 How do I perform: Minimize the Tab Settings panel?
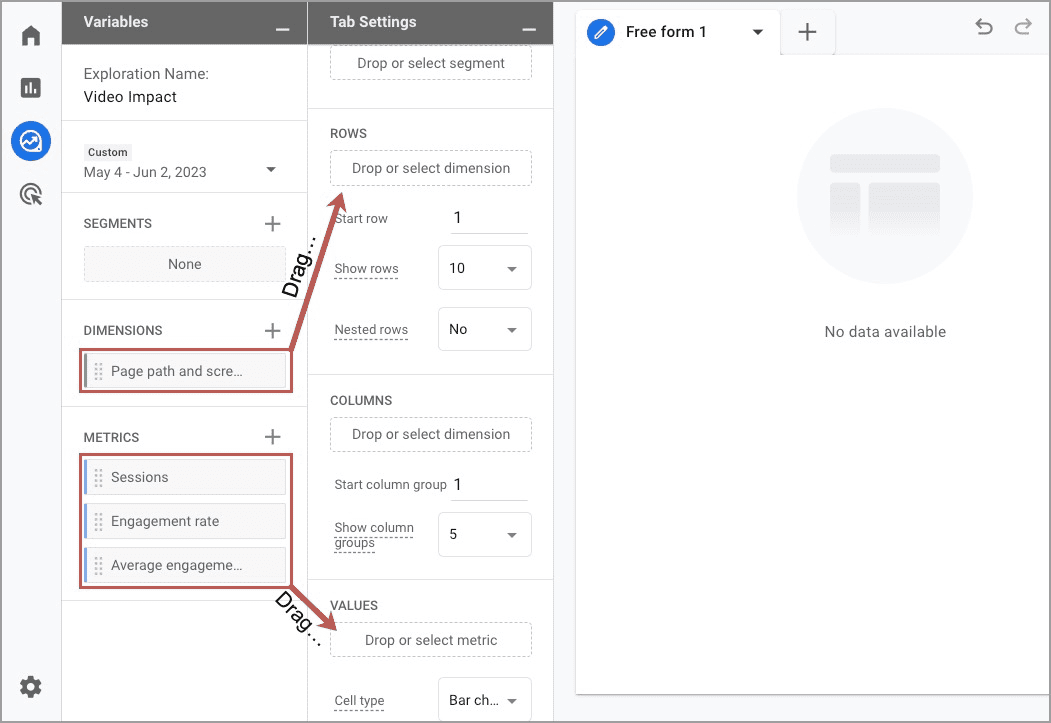pyautogui.click(x=530, y=29)
